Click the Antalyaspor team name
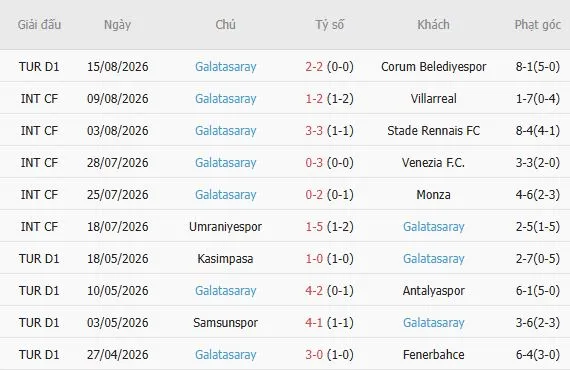 (x=433, y=291)
